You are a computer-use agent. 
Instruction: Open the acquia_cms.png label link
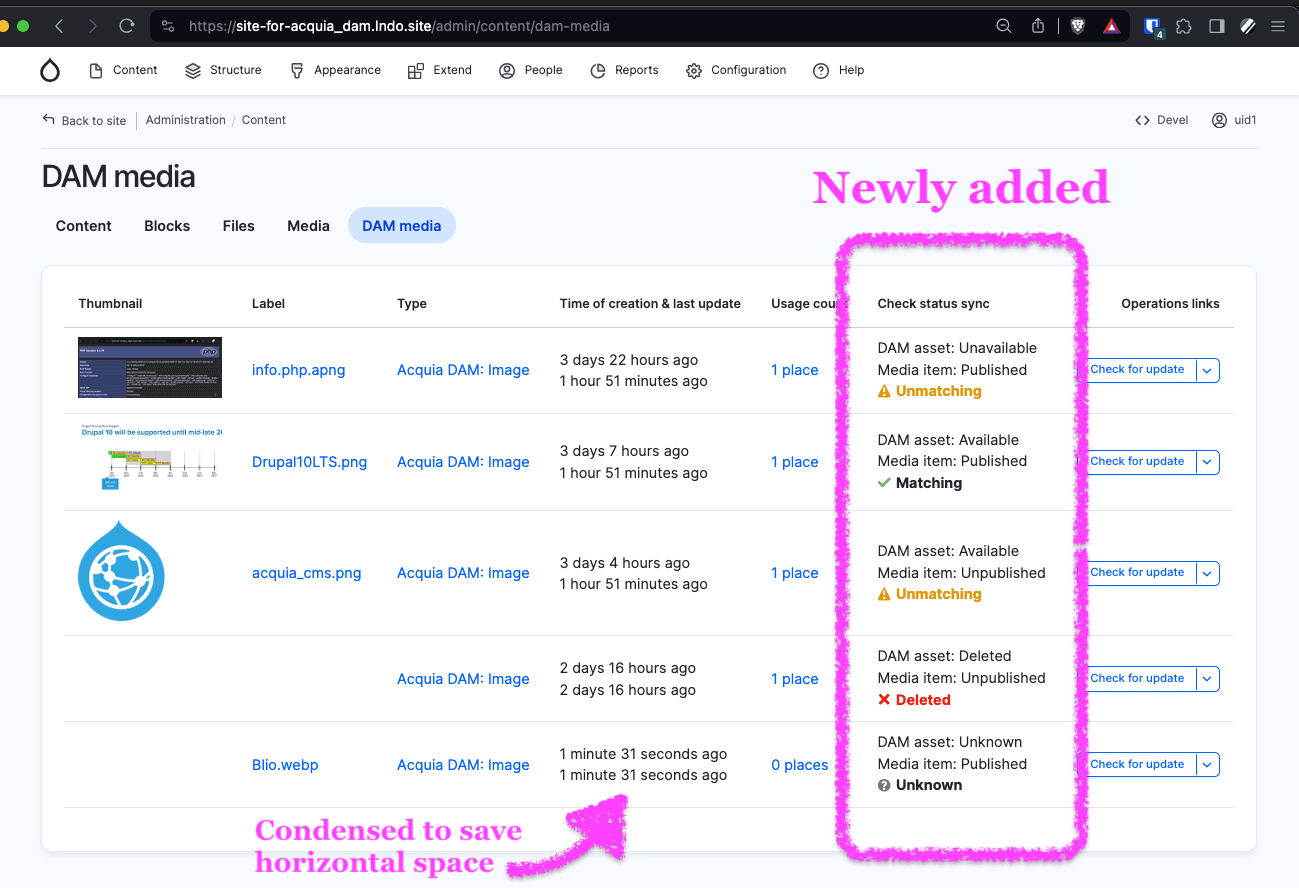(x=307, y=573)
